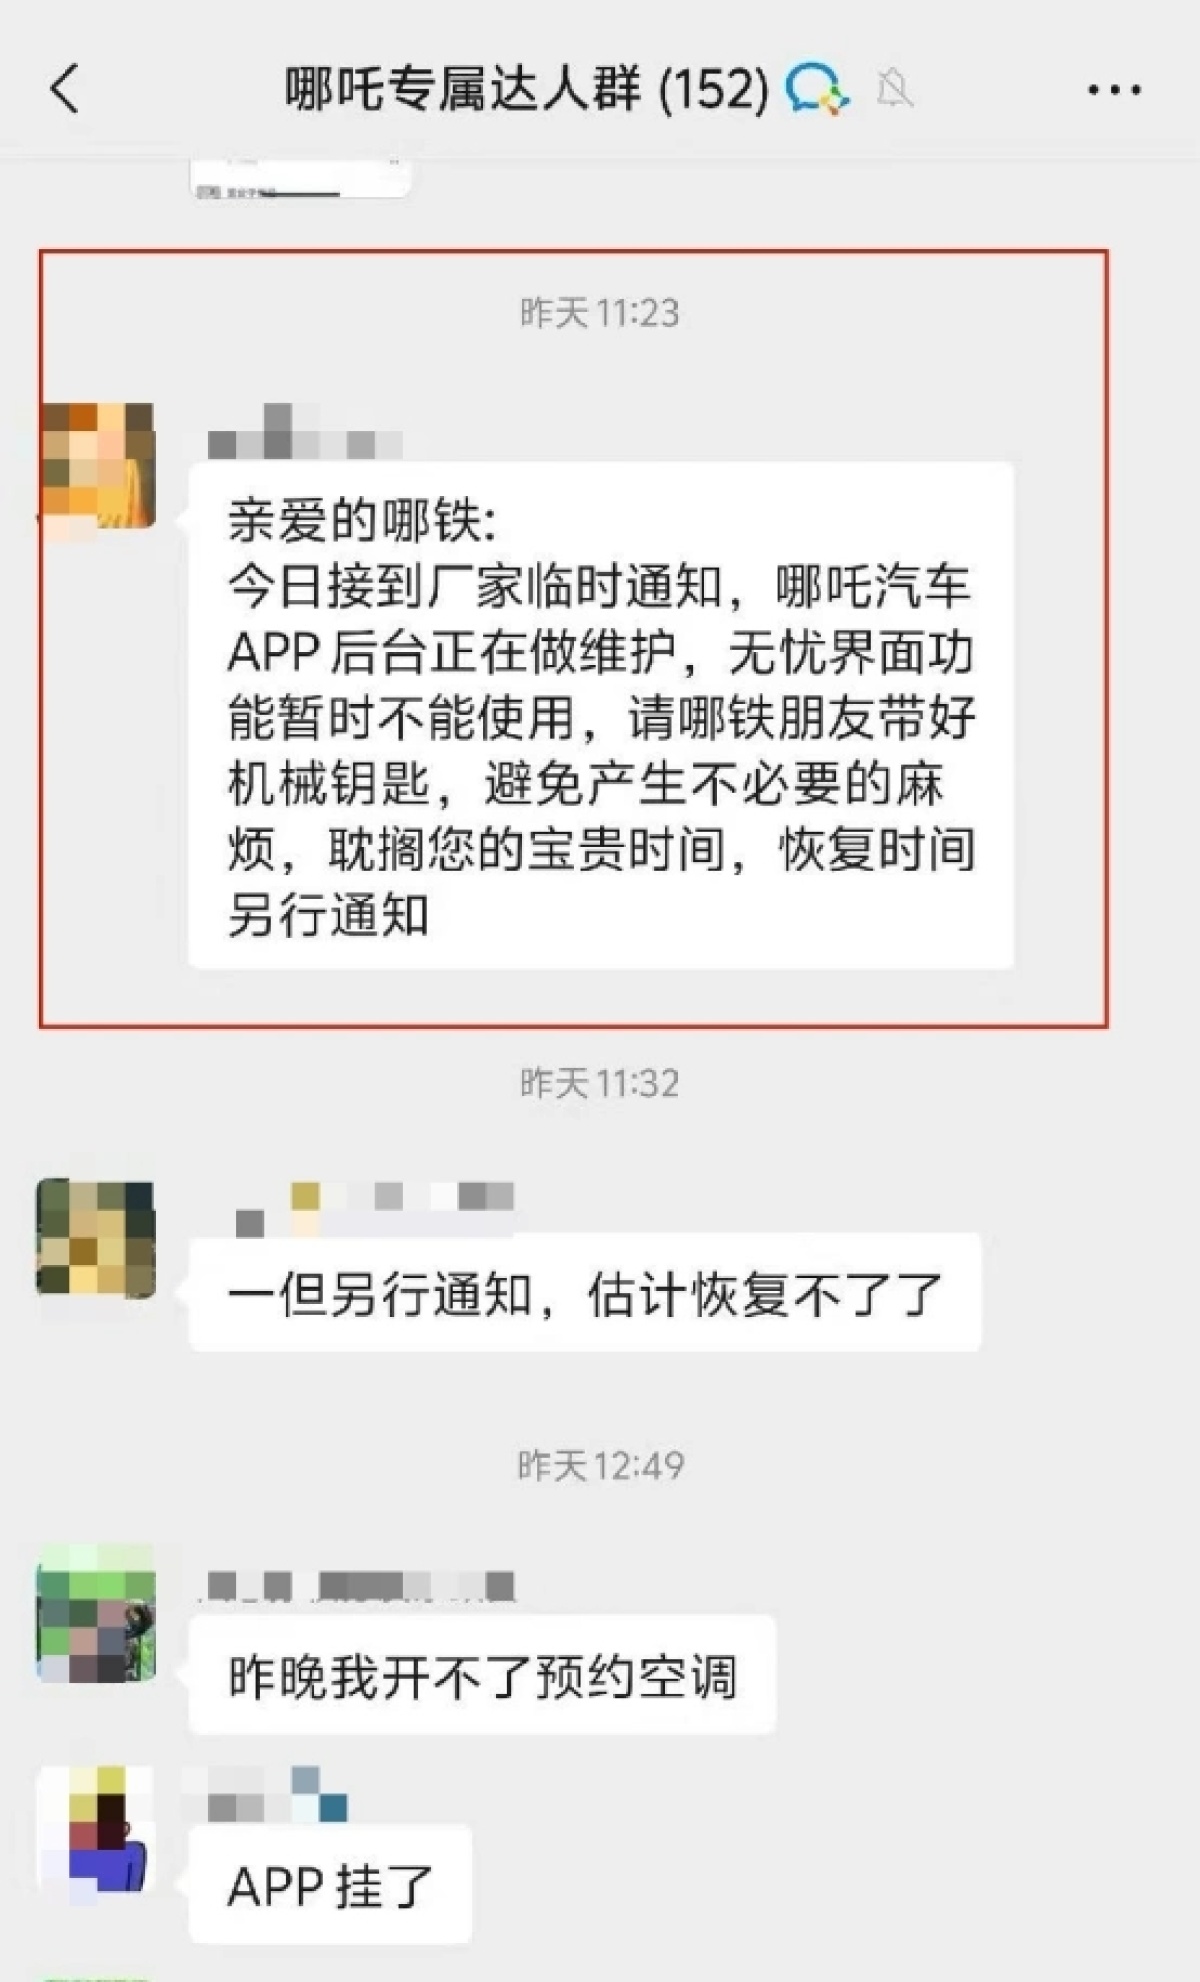Select the 亲爱的哪铁 announcement message bubble
The image size is (1200, 1982).
(601, 715)
